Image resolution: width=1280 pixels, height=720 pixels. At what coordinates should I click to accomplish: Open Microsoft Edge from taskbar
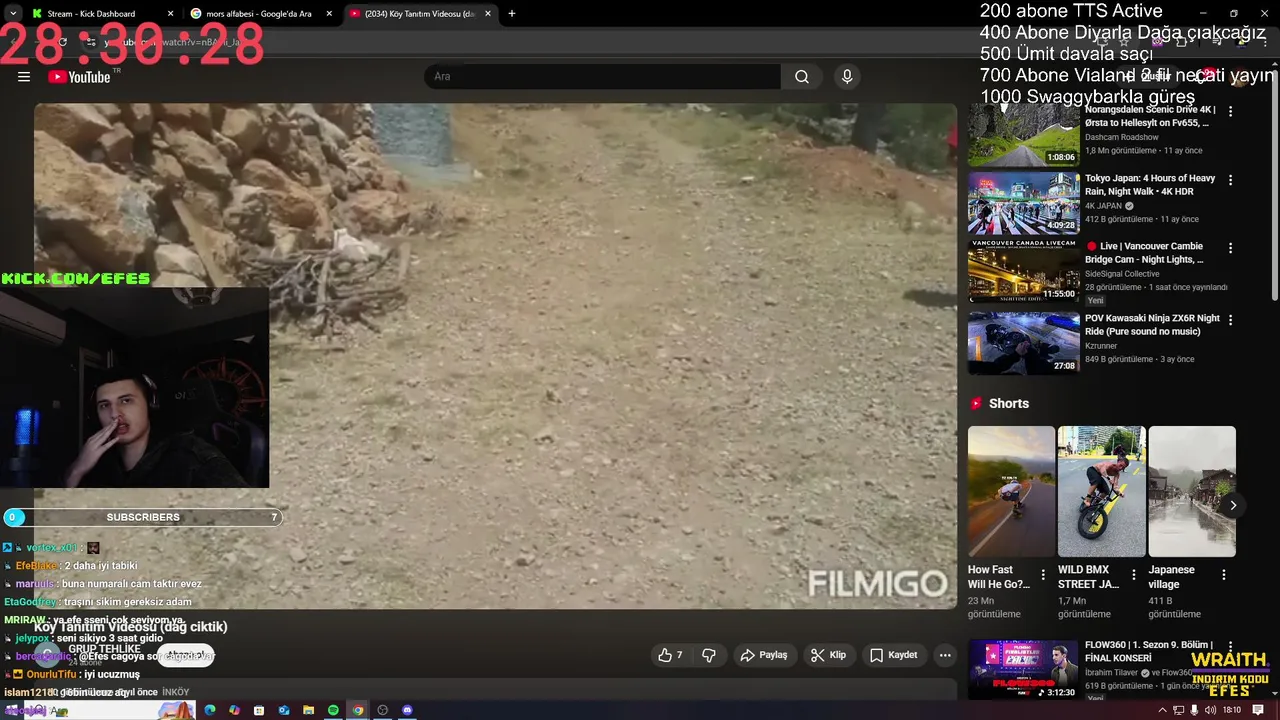pyautogui.click(x=210, y=710)
